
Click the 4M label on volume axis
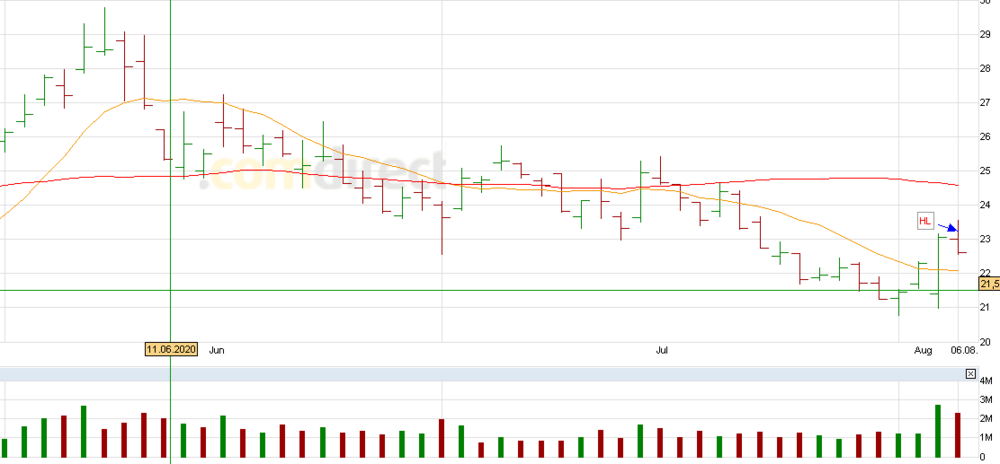pyautogui.click(x=986, y=382)
